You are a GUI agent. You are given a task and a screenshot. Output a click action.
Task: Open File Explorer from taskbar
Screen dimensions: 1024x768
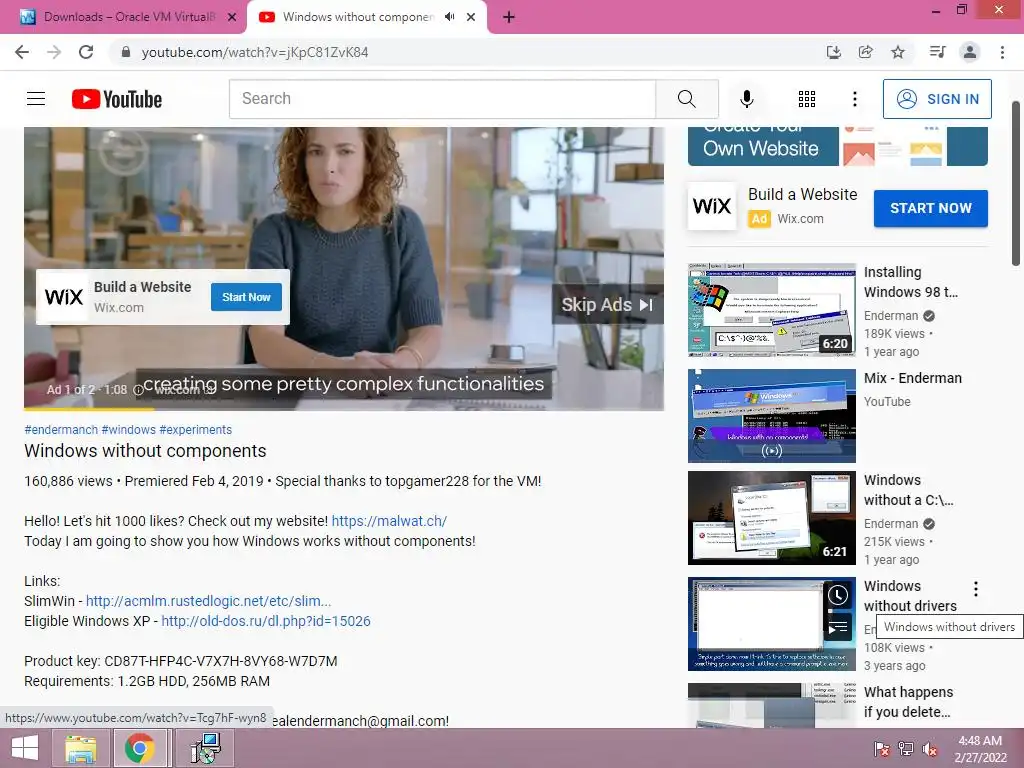point(80,748)
